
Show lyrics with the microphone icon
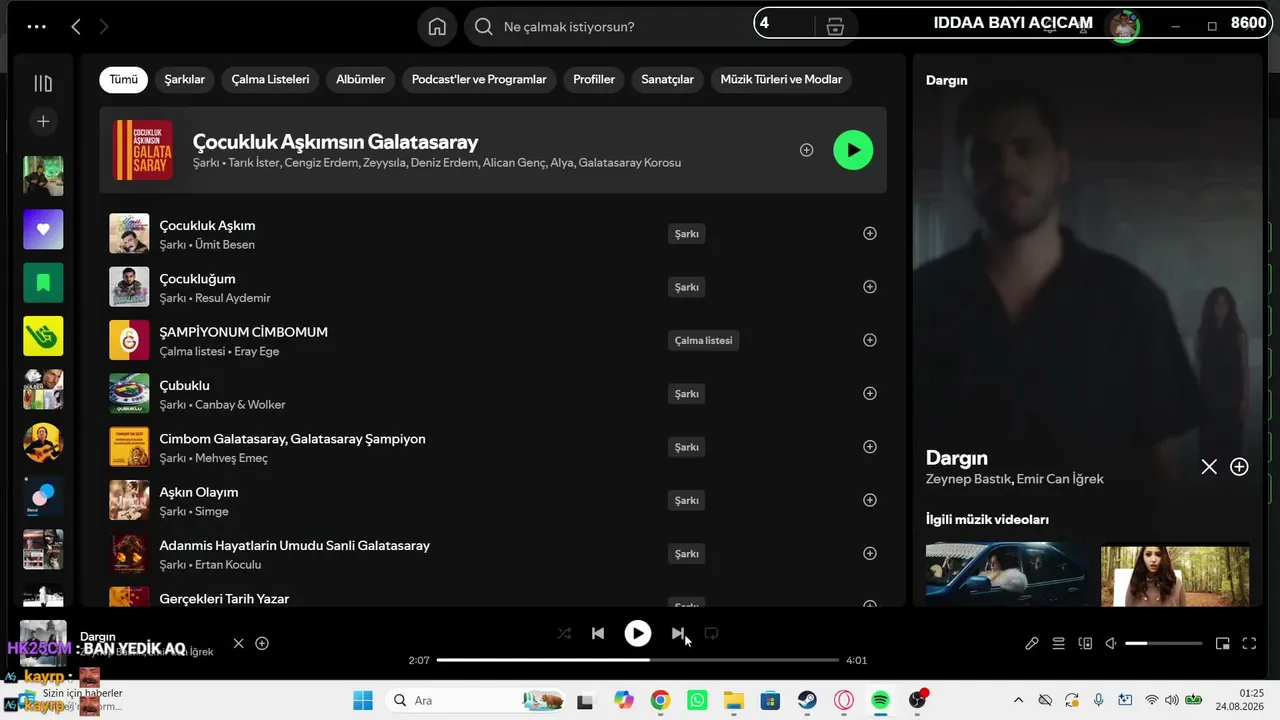[x=1032, y=643]
